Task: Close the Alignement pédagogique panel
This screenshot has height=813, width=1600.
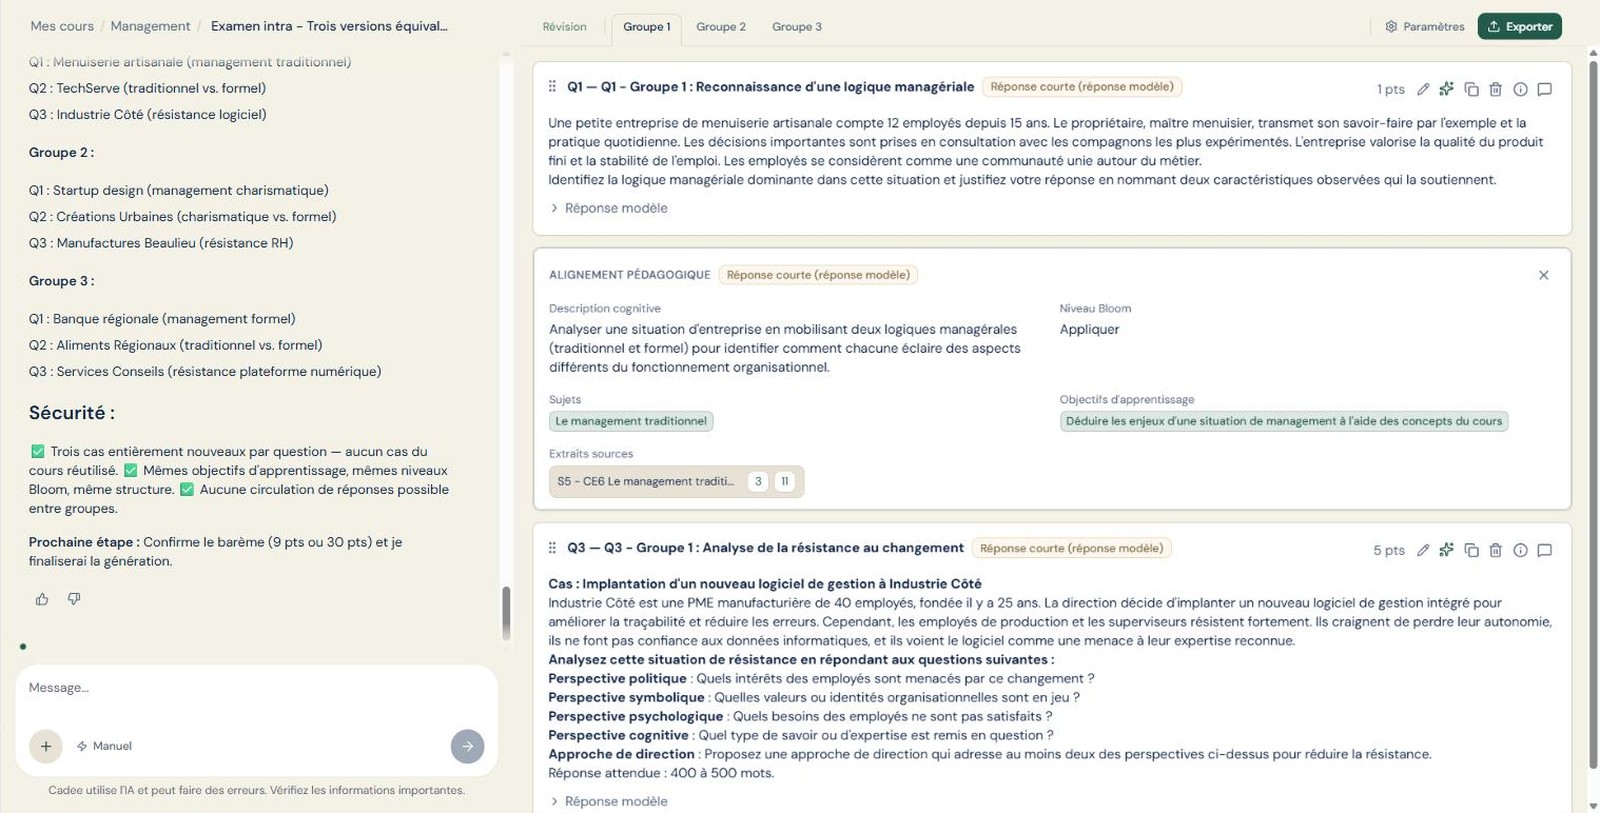Action: click(1544, 275)
